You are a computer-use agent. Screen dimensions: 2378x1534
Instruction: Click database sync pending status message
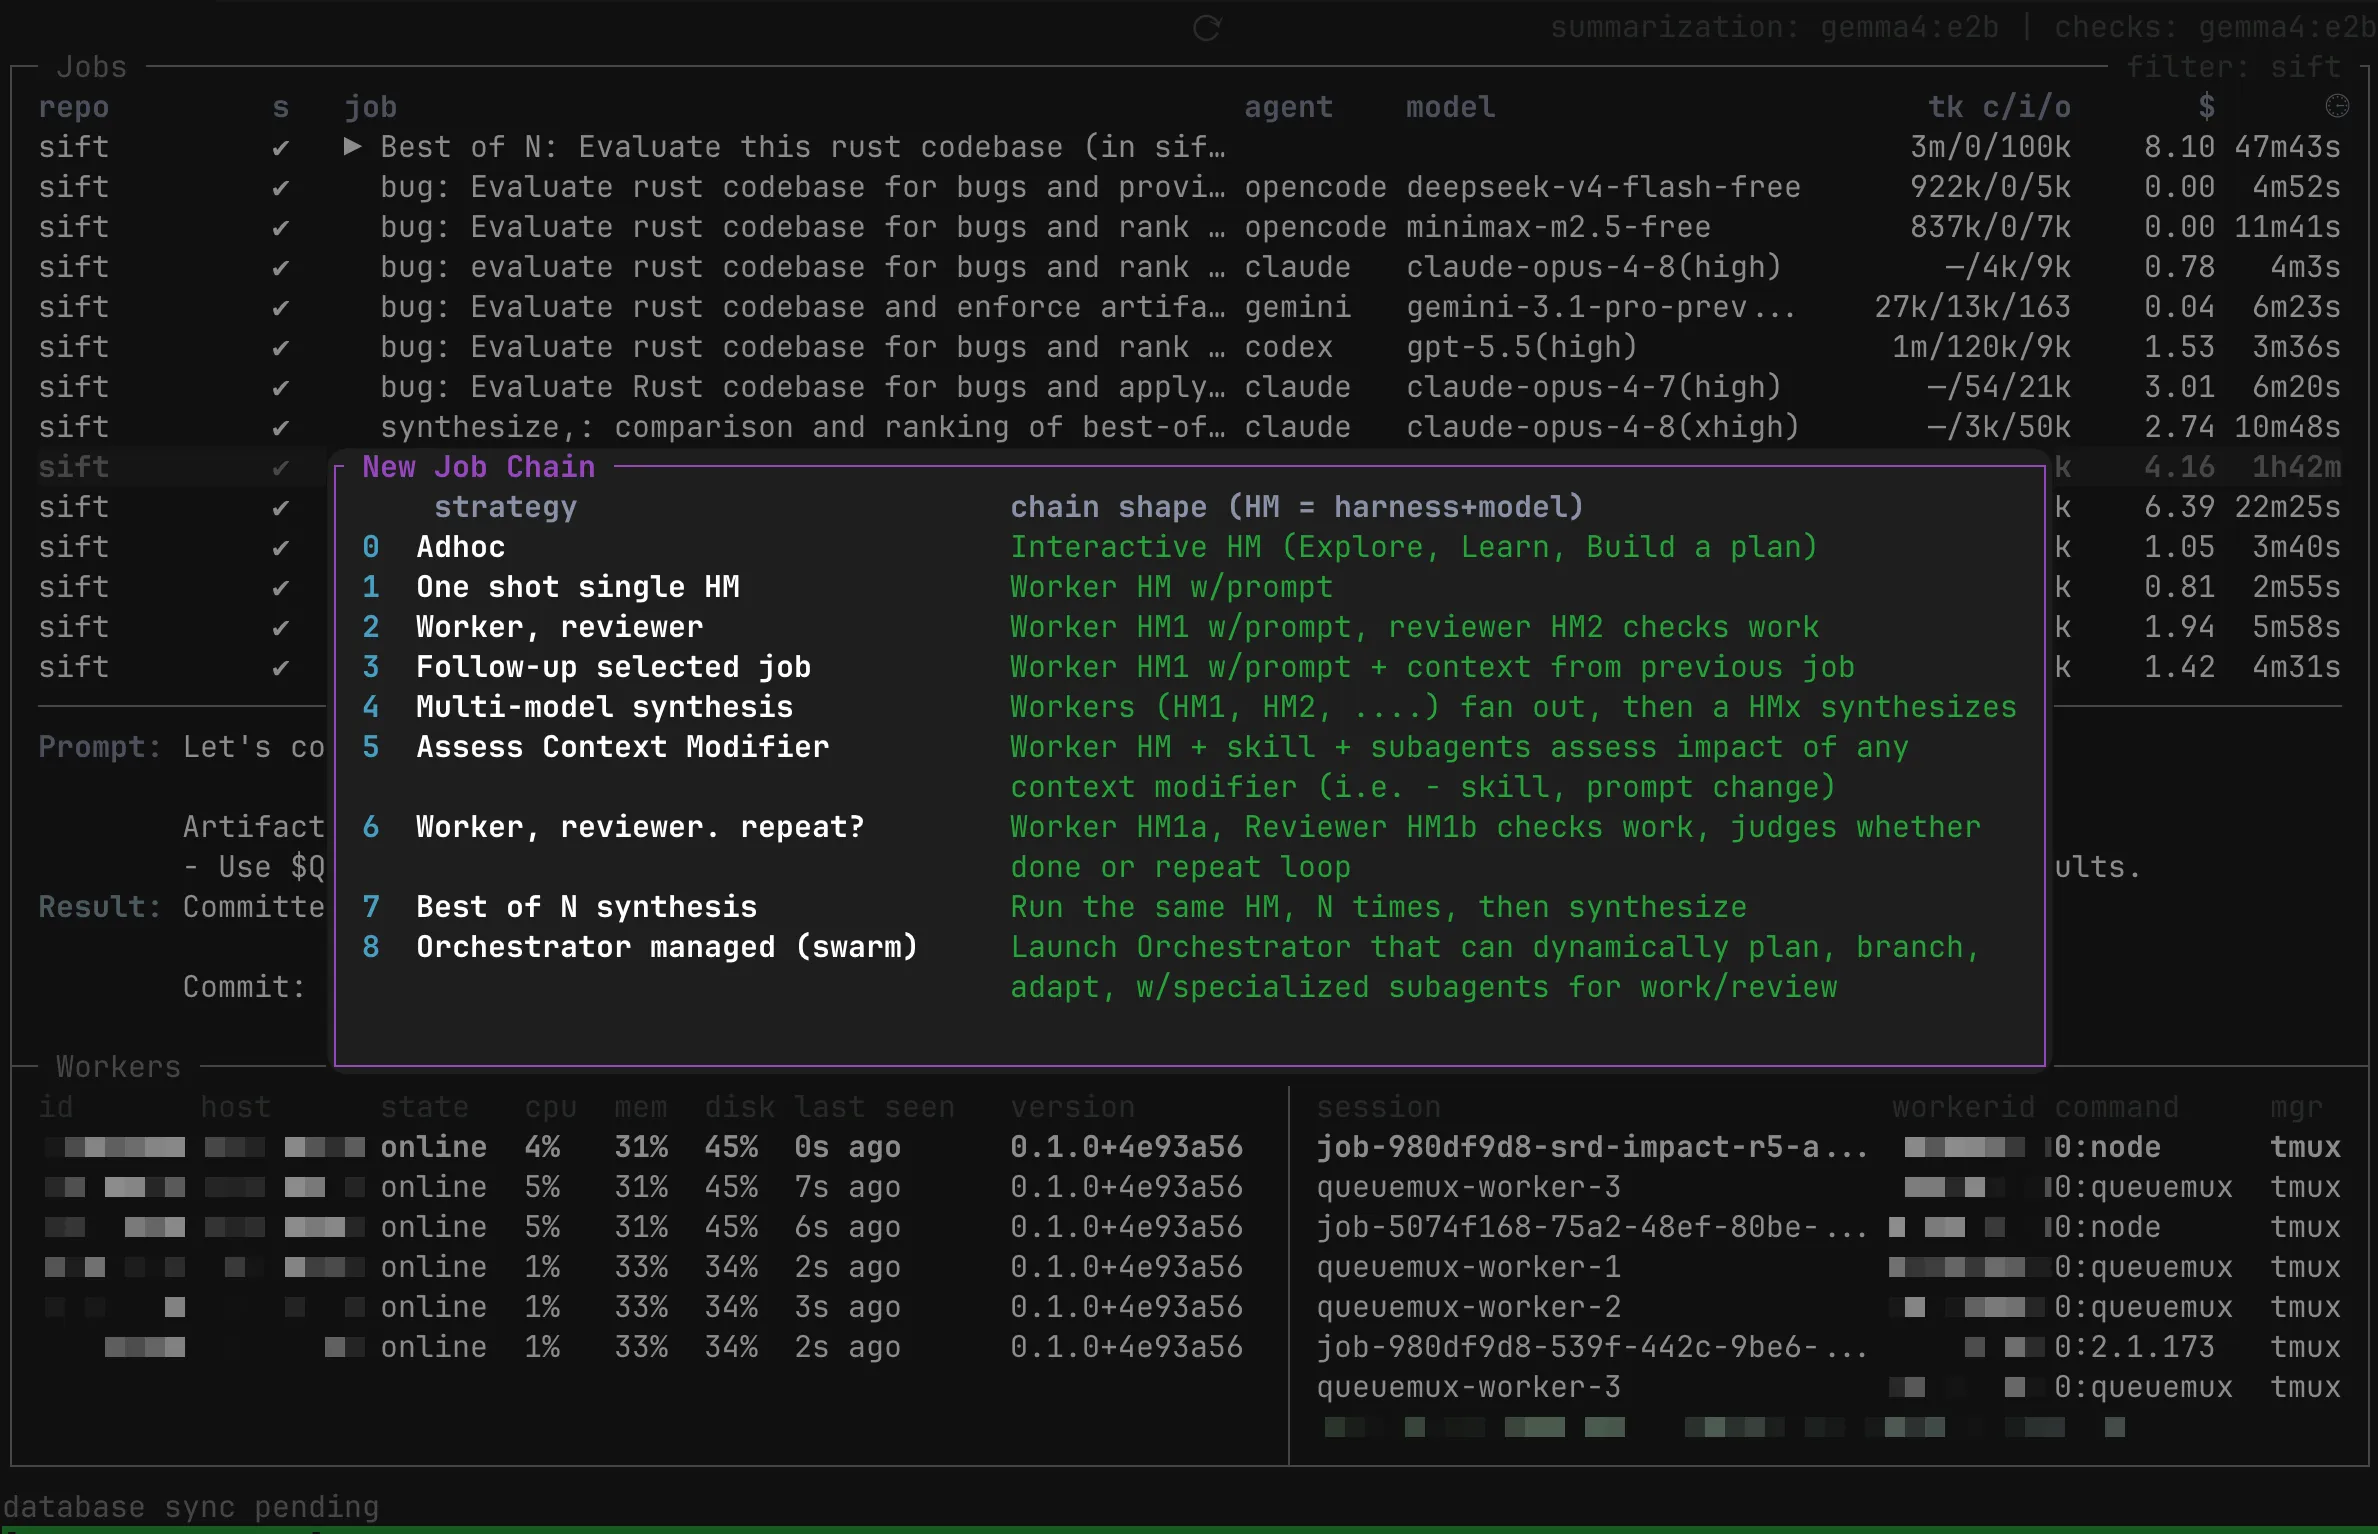[x=191, y=1507]
